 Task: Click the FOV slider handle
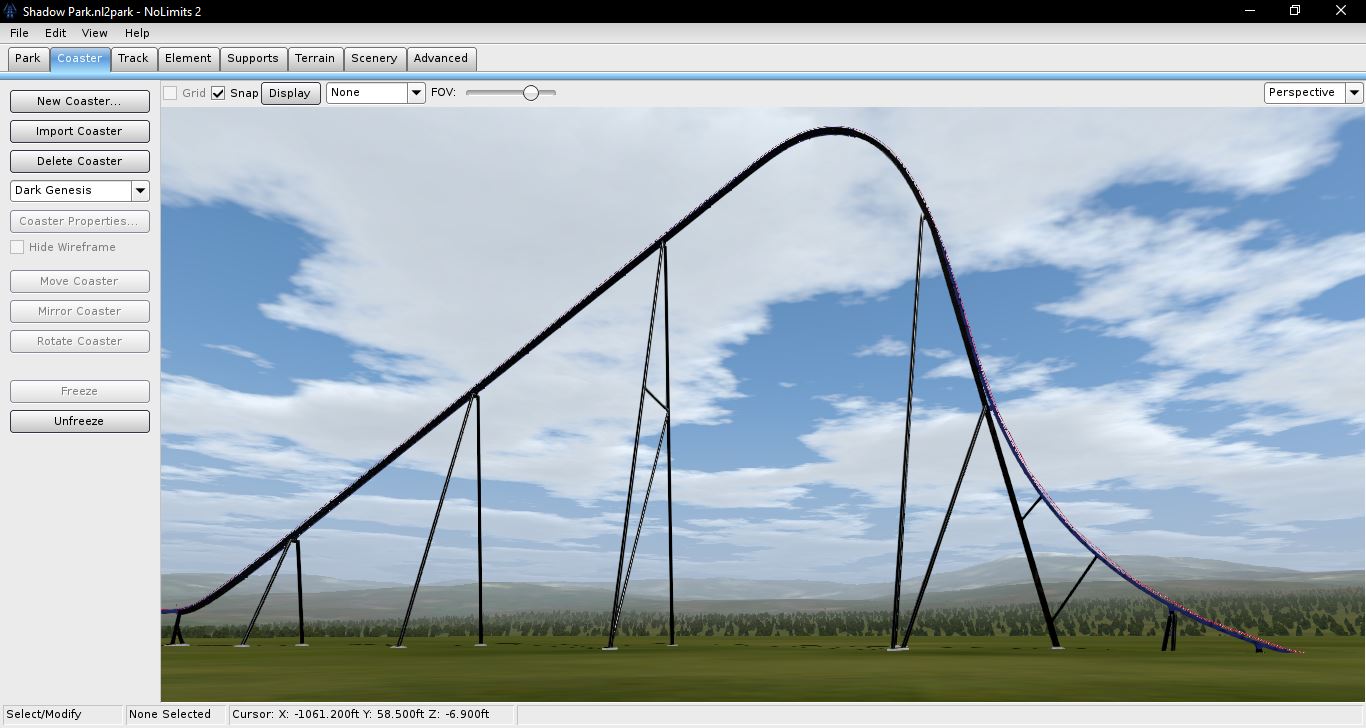click(531, 93)
